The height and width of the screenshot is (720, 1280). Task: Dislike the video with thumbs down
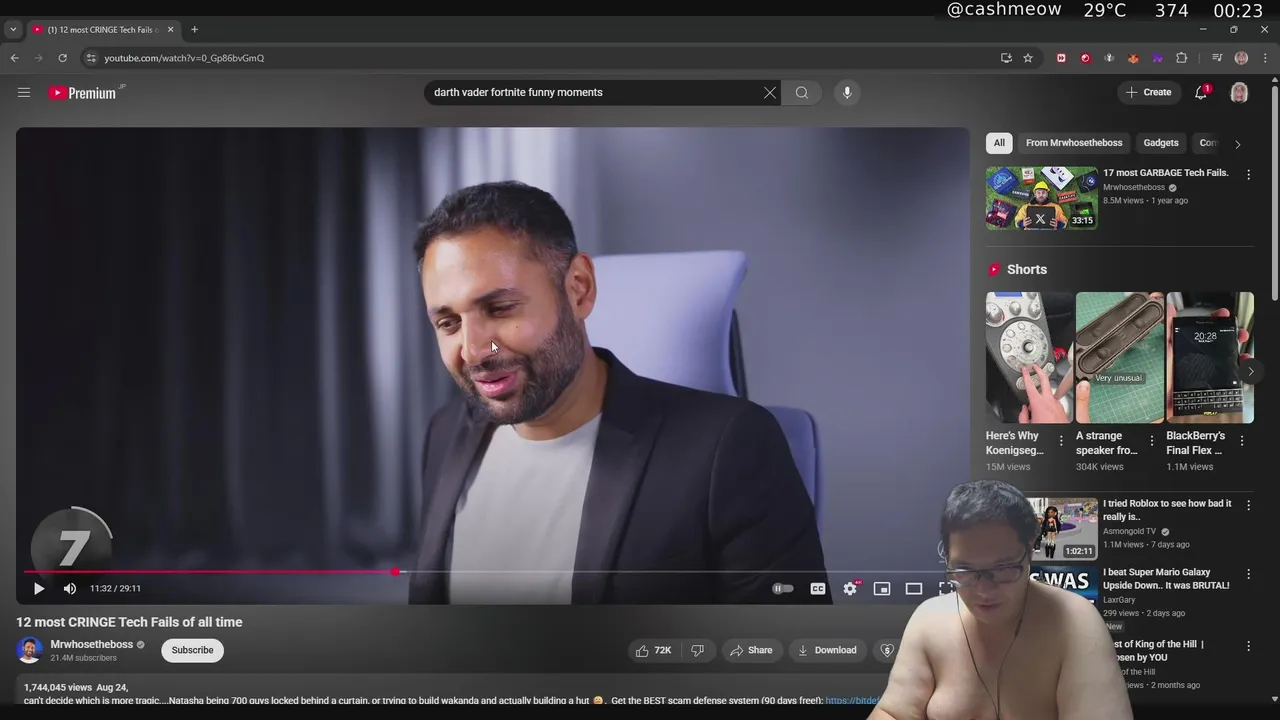click(698, 650)
